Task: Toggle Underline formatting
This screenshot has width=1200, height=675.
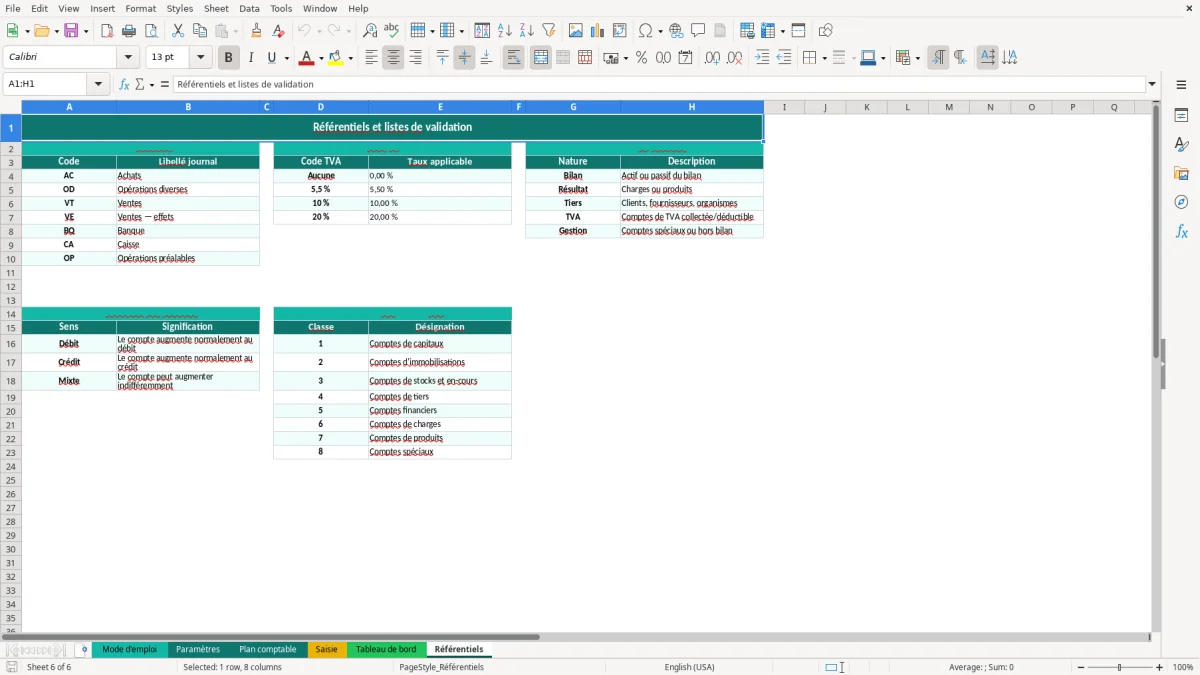Action: 271,58
